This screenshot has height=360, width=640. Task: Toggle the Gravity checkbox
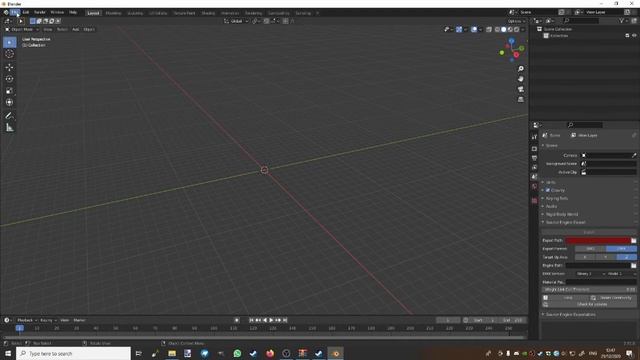tap(548, 190)
